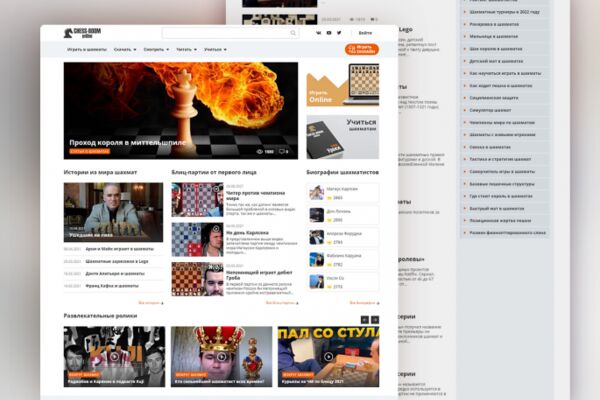This screenshot has width=600, height=400.
Task: Open 'Рокировка в шахматах' in back window sidebar
Action: click(494, 24)
